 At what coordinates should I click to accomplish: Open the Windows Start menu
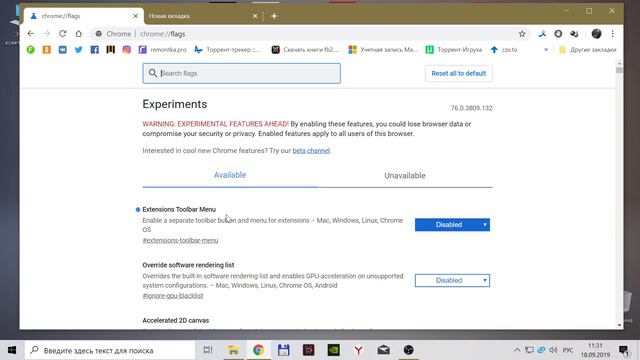click(12, 350)
